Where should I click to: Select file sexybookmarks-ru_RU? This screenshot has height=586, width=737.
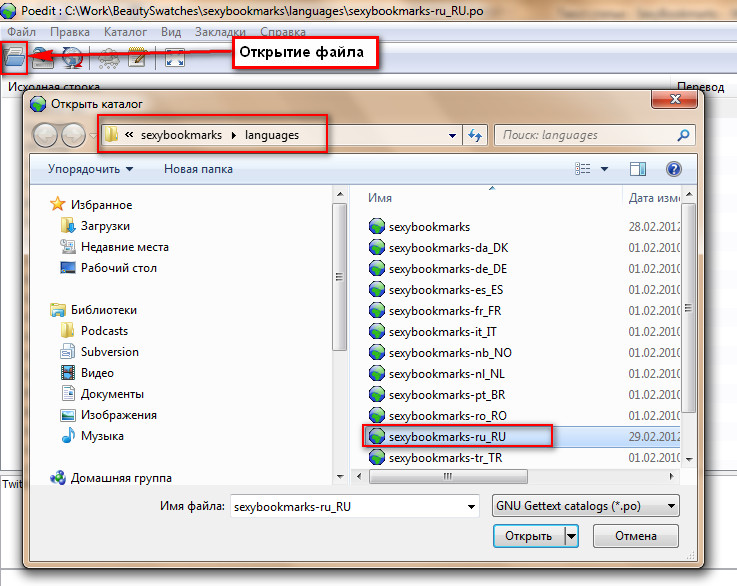tap(437, 437)
